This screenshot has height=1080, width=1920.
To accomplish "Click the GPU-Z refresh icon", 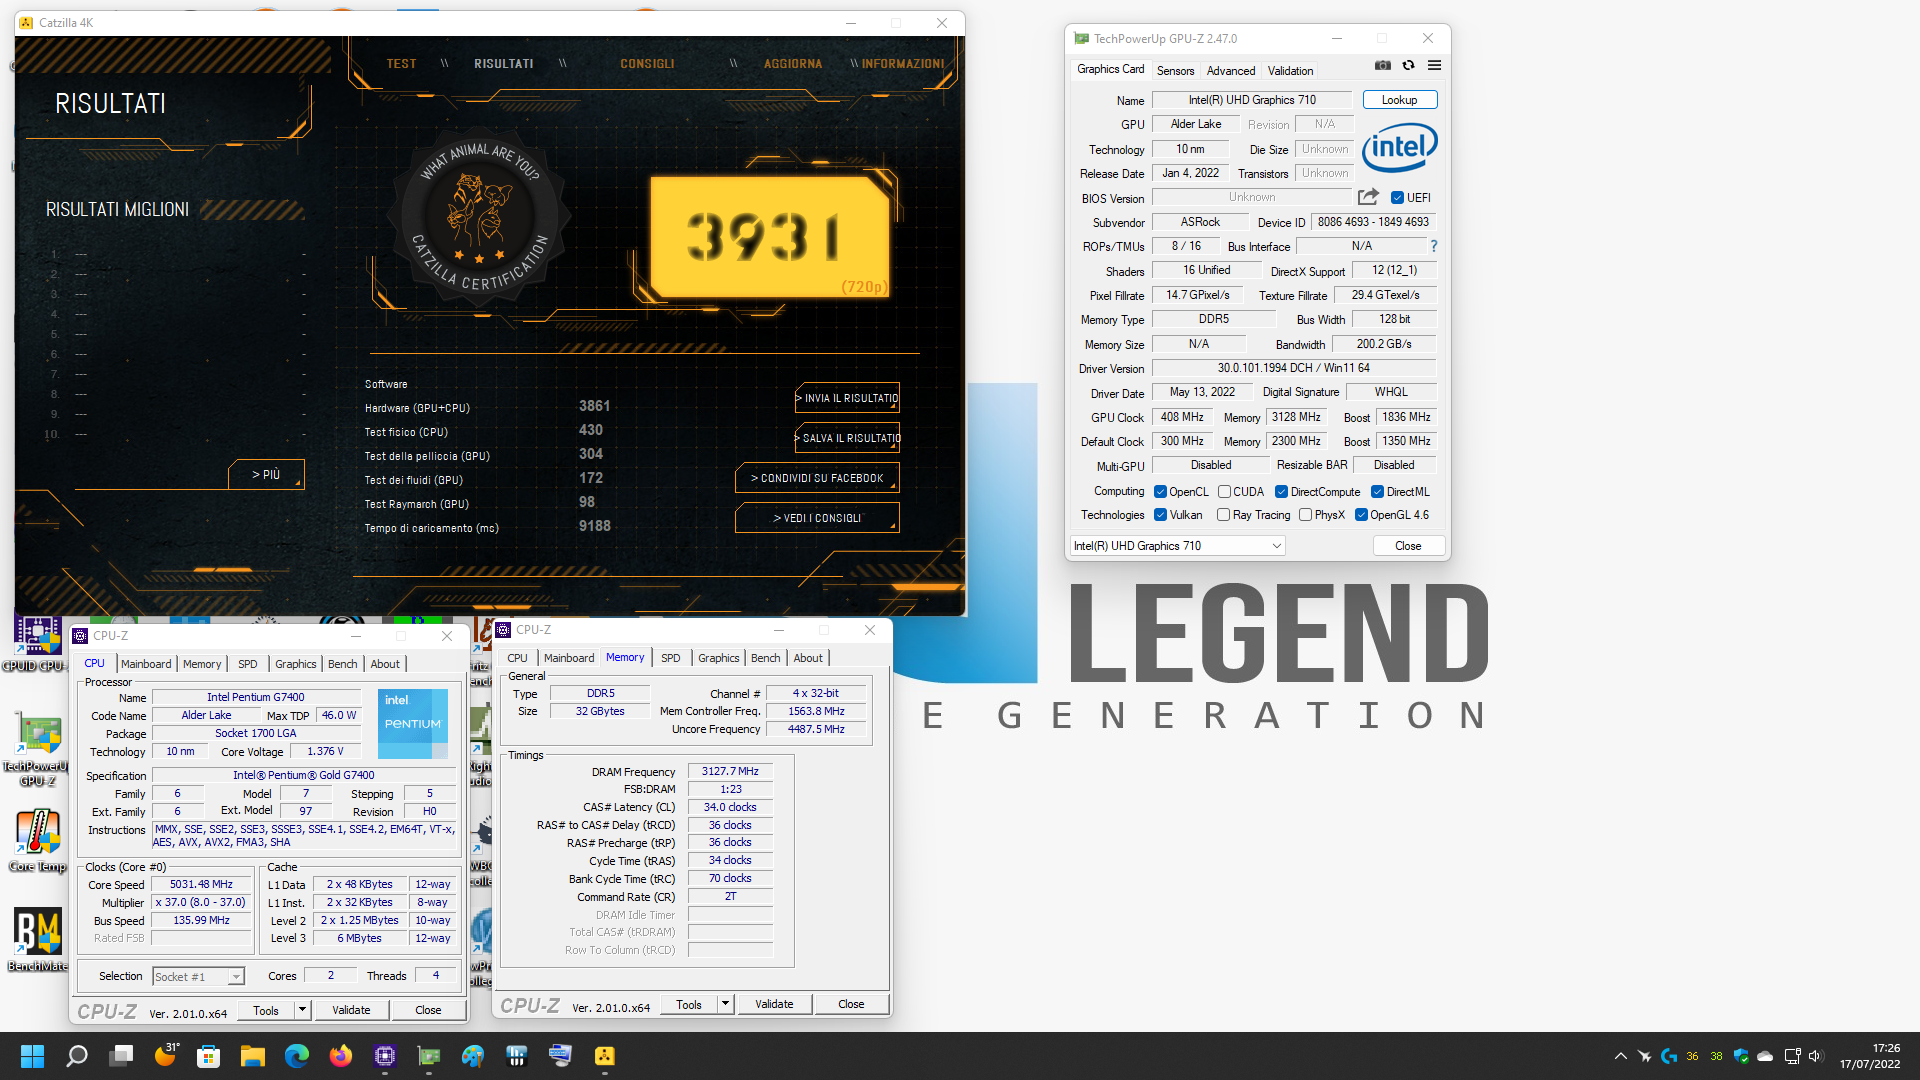I will [1408, 65].
